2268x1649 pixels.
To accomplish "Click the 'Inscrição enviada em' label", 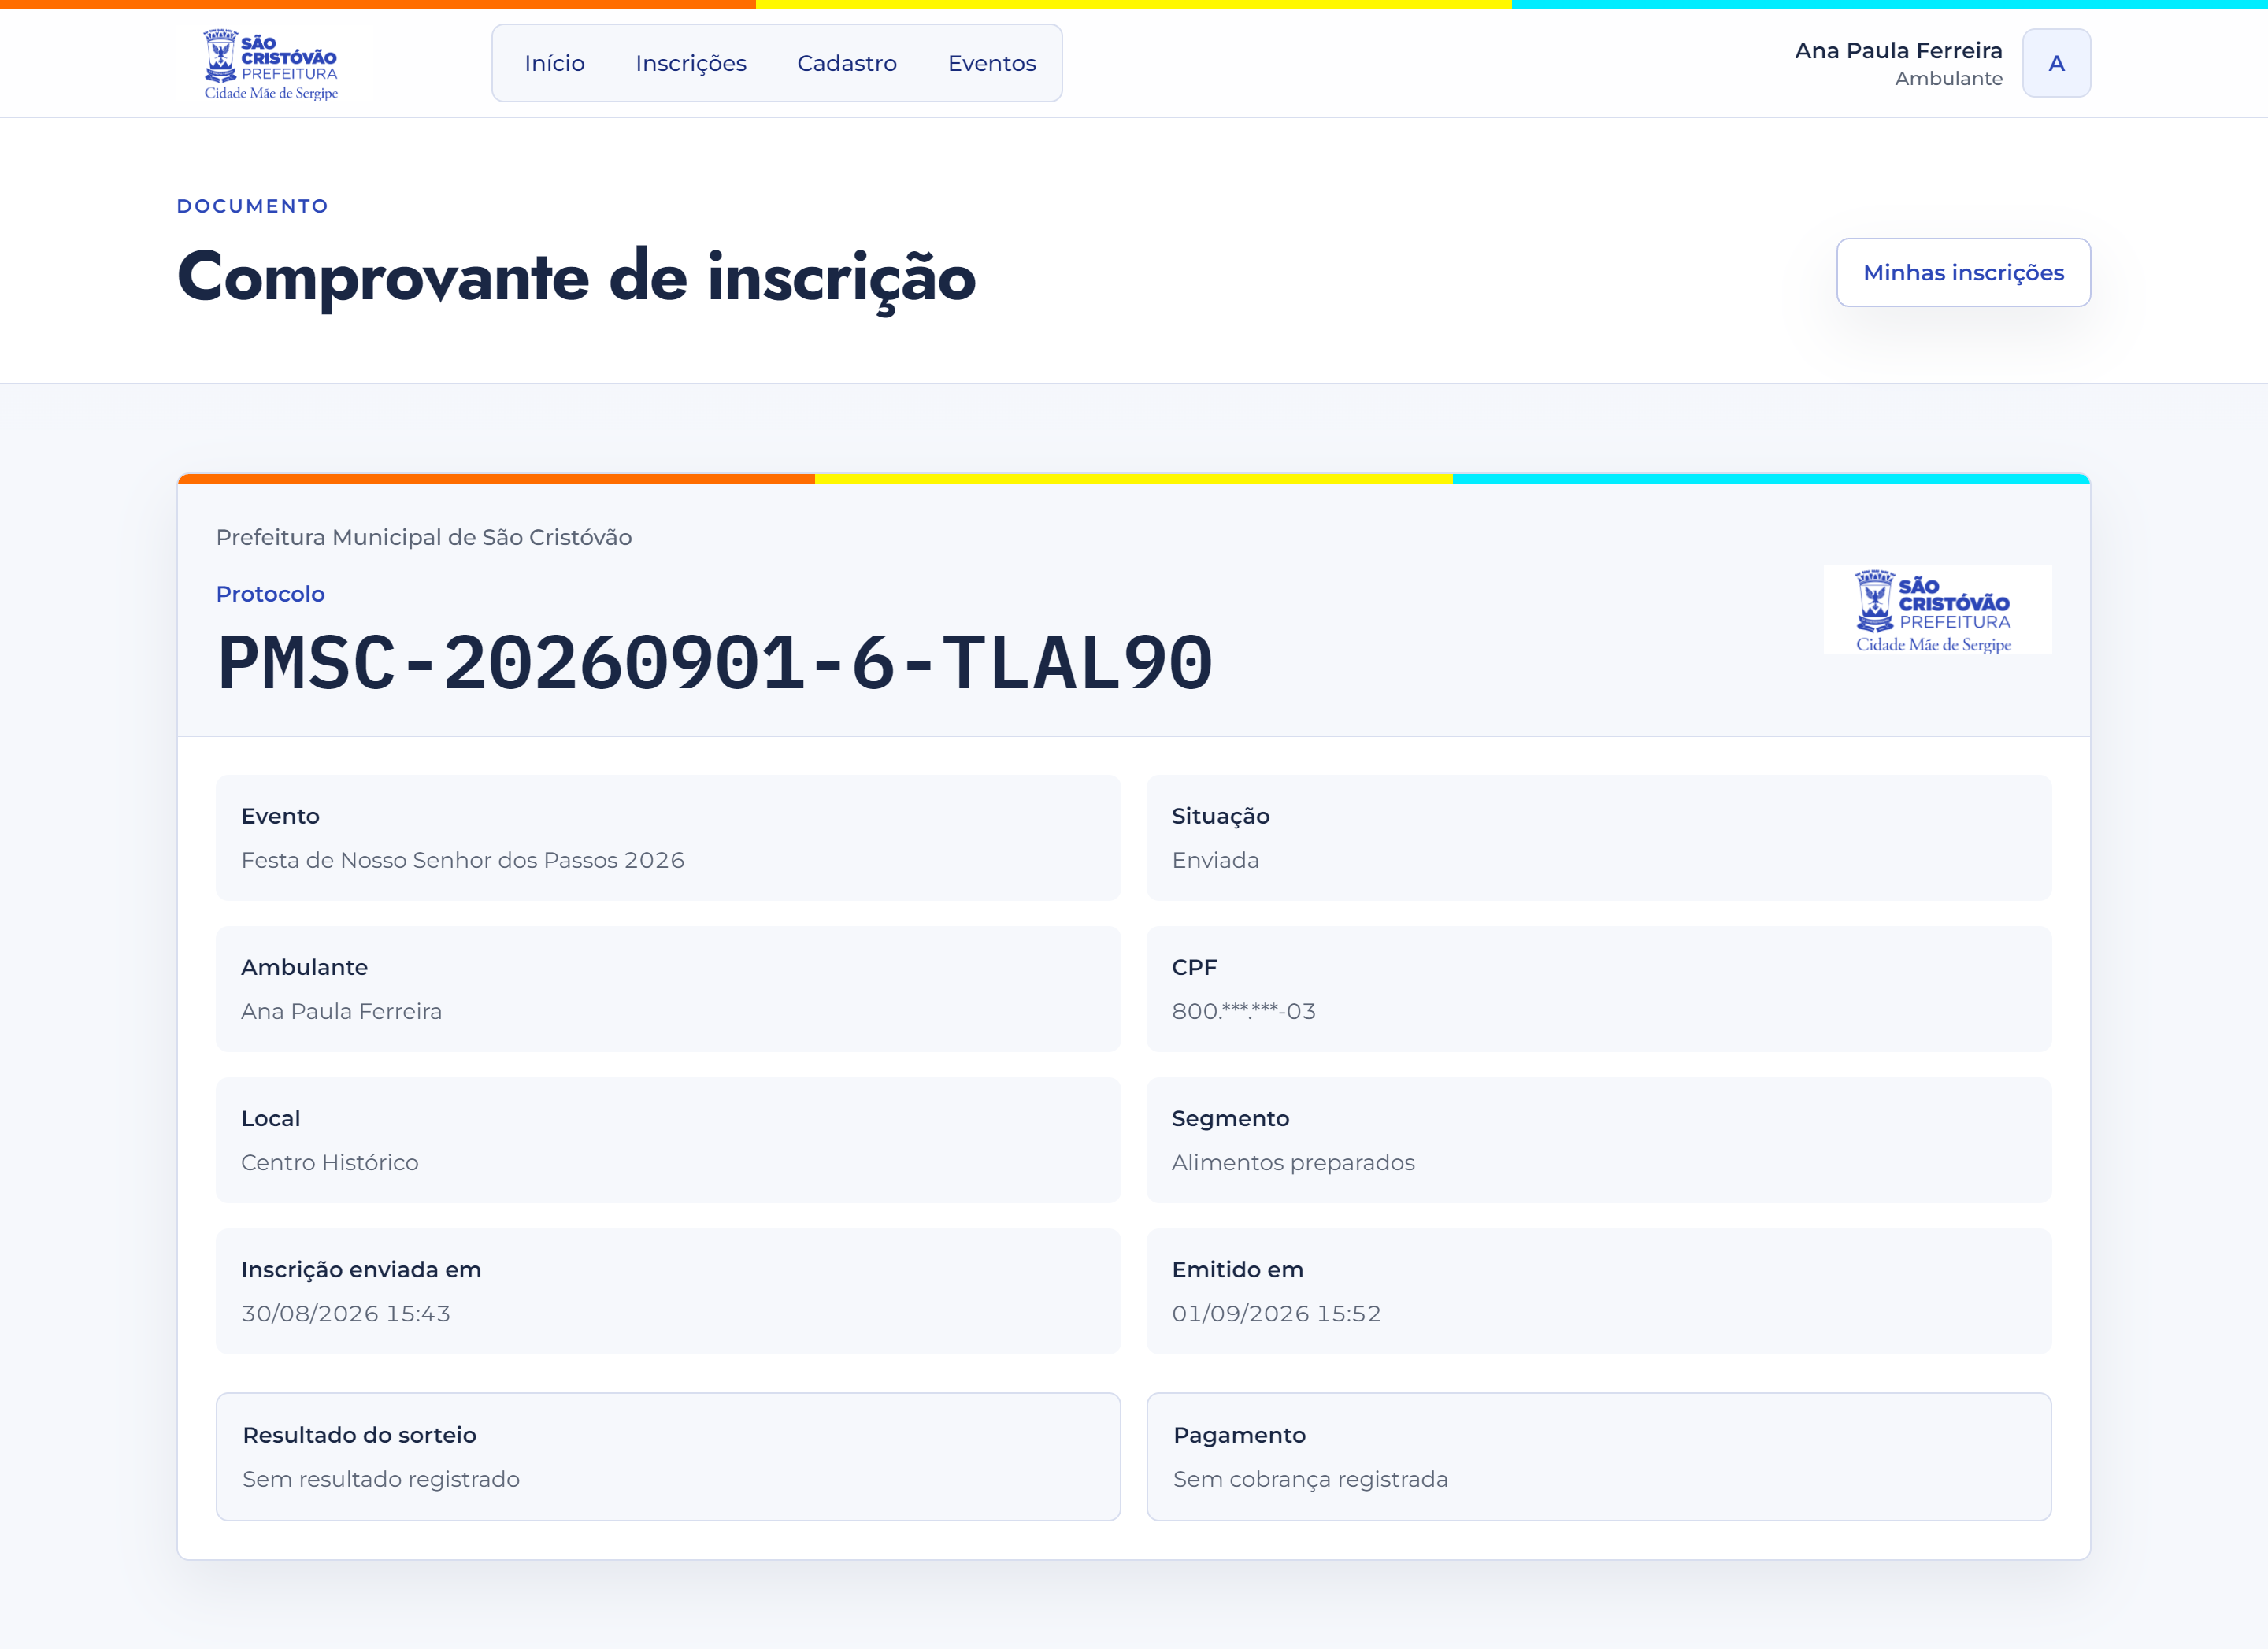I will 361,1269.
